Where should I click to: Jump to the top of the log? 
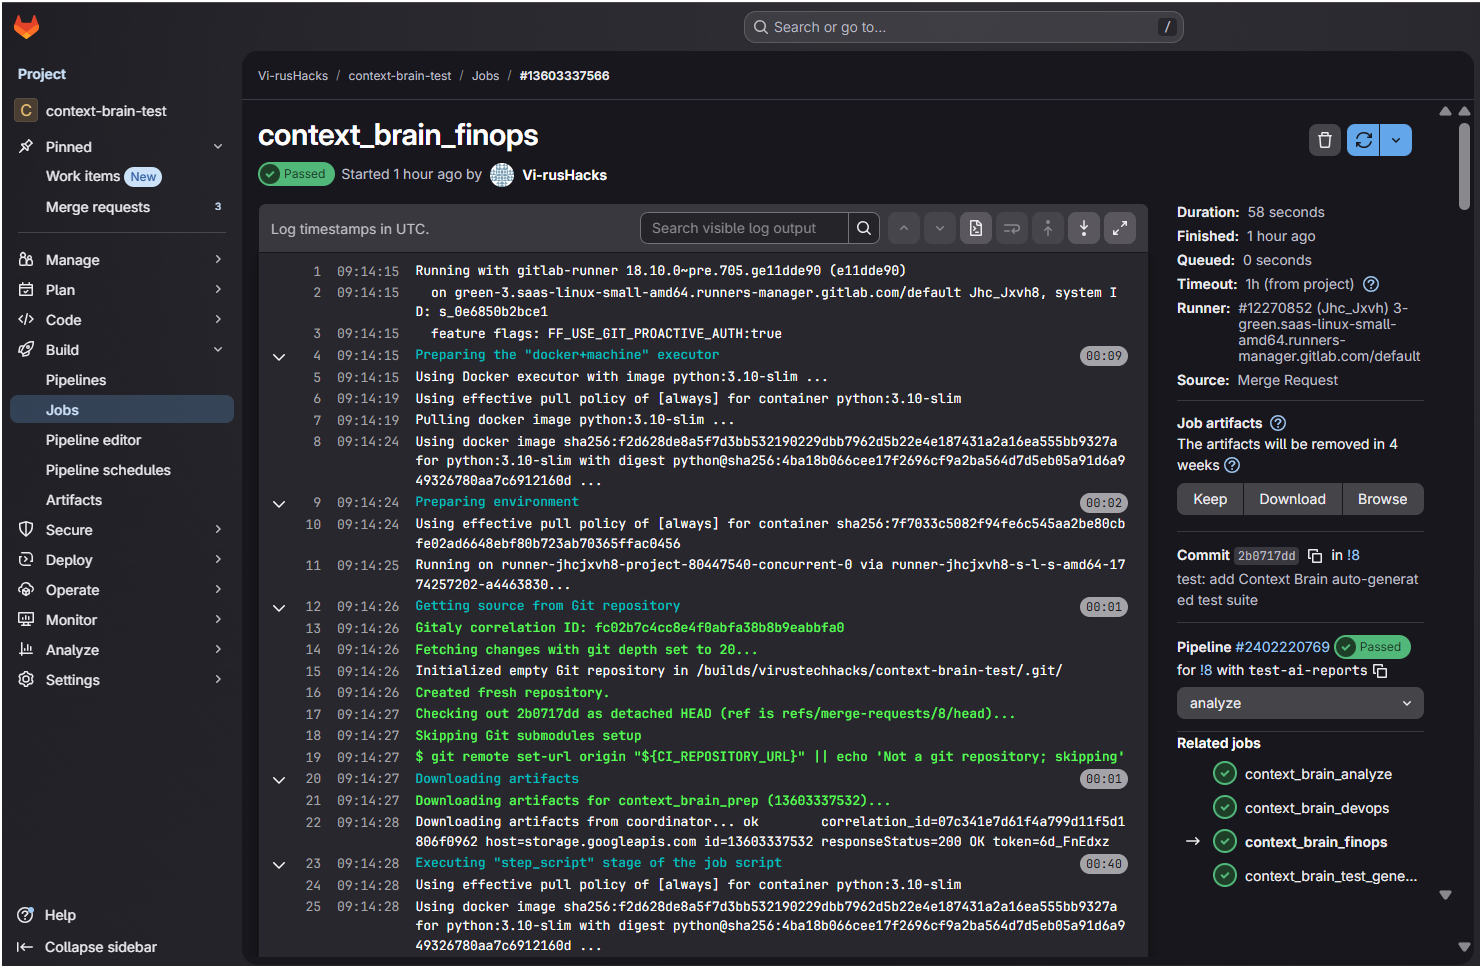(1048, 228)
